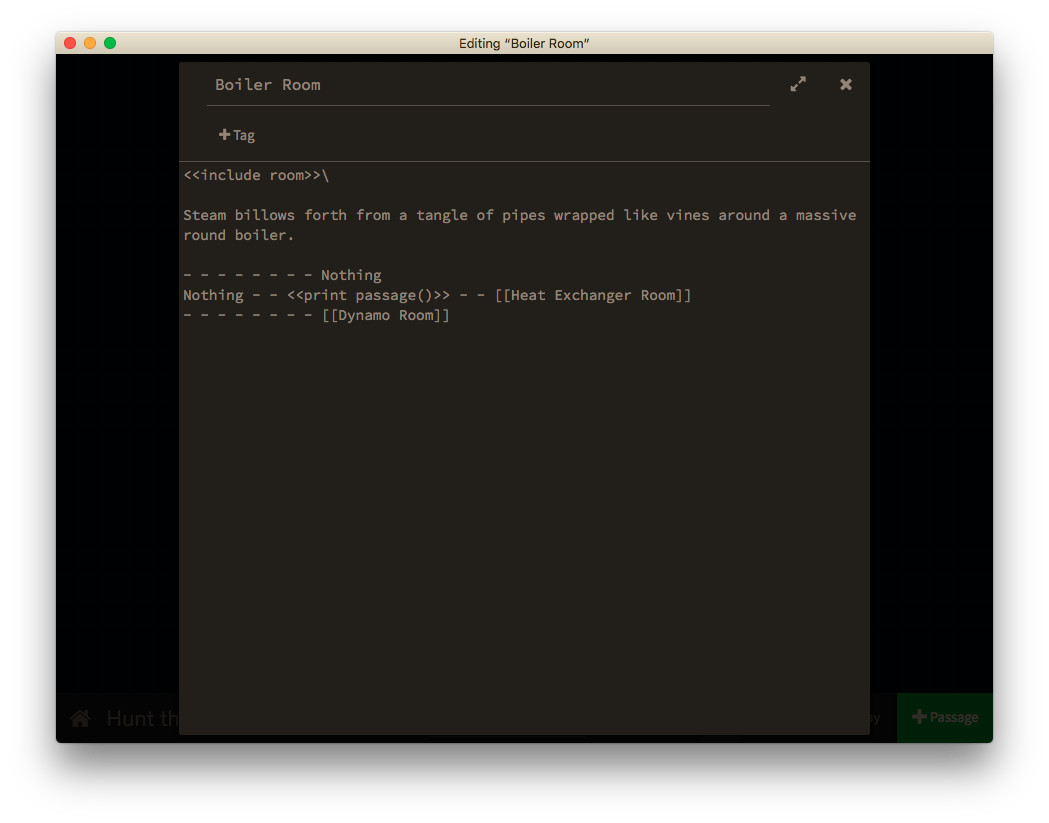
Task: Click the plus icon beside Tag
Action: click(225, 134)
